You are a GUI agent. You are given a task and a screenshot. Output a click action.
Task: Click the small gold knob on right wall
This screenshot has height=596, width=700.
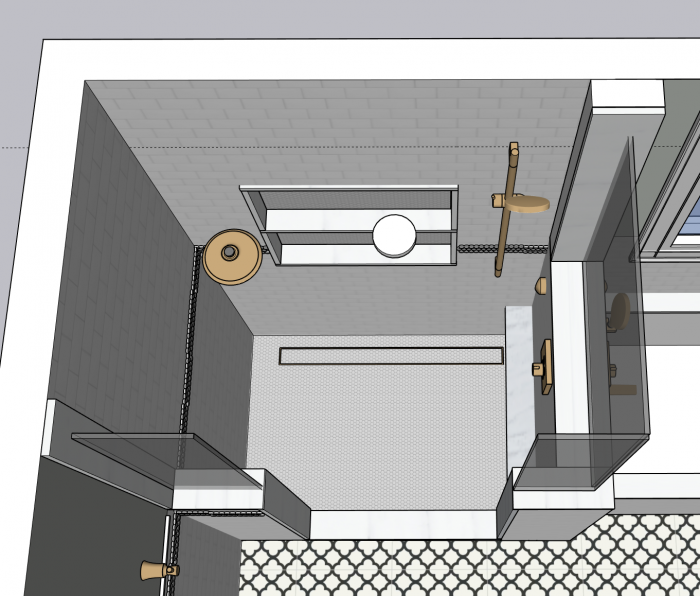[541, 286]
